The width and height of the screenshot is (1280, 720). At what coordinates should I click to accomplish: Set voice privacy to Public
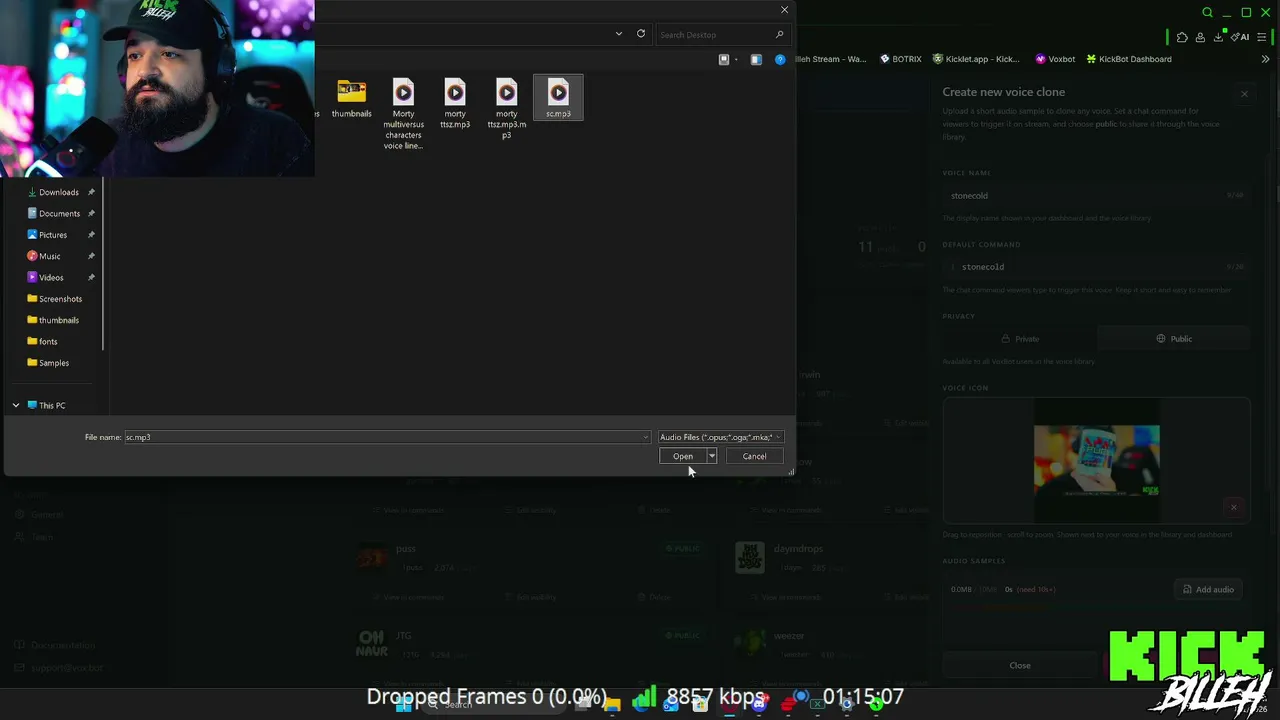tap(1174, 339)
